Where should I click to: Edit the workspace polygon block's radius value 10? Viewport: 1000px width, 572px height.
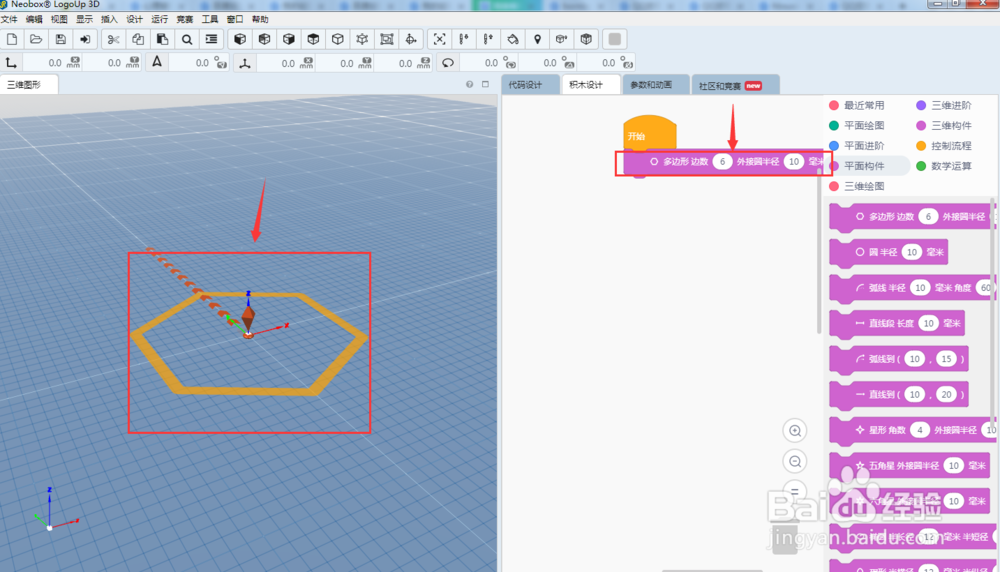[x=793, y=162]
